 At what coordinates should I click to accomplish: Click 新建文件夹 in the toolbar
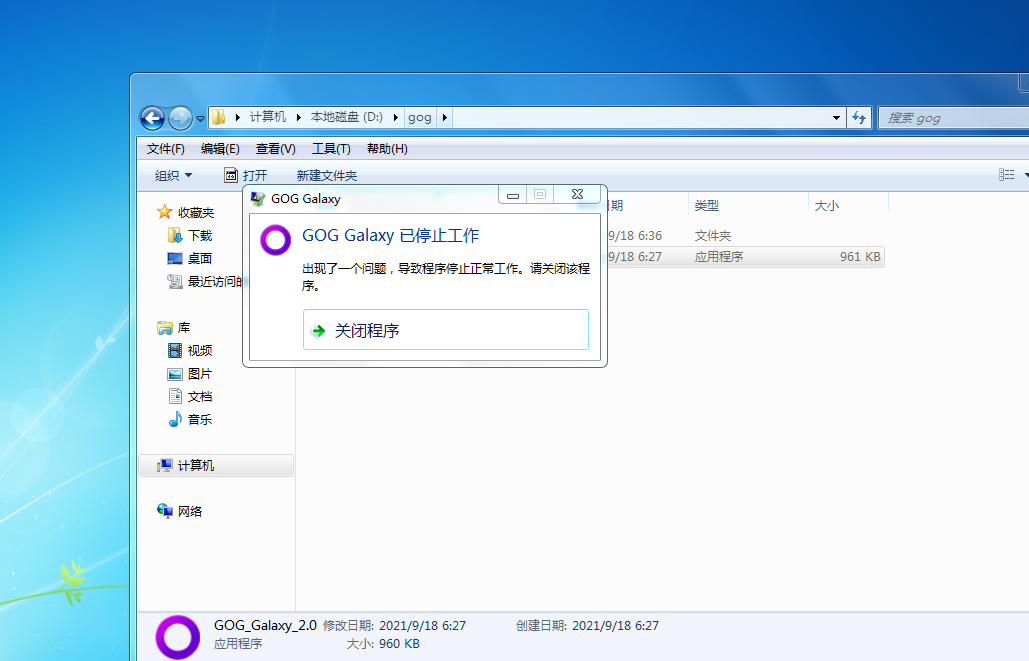pyautogui.click(x=327, y=175)
